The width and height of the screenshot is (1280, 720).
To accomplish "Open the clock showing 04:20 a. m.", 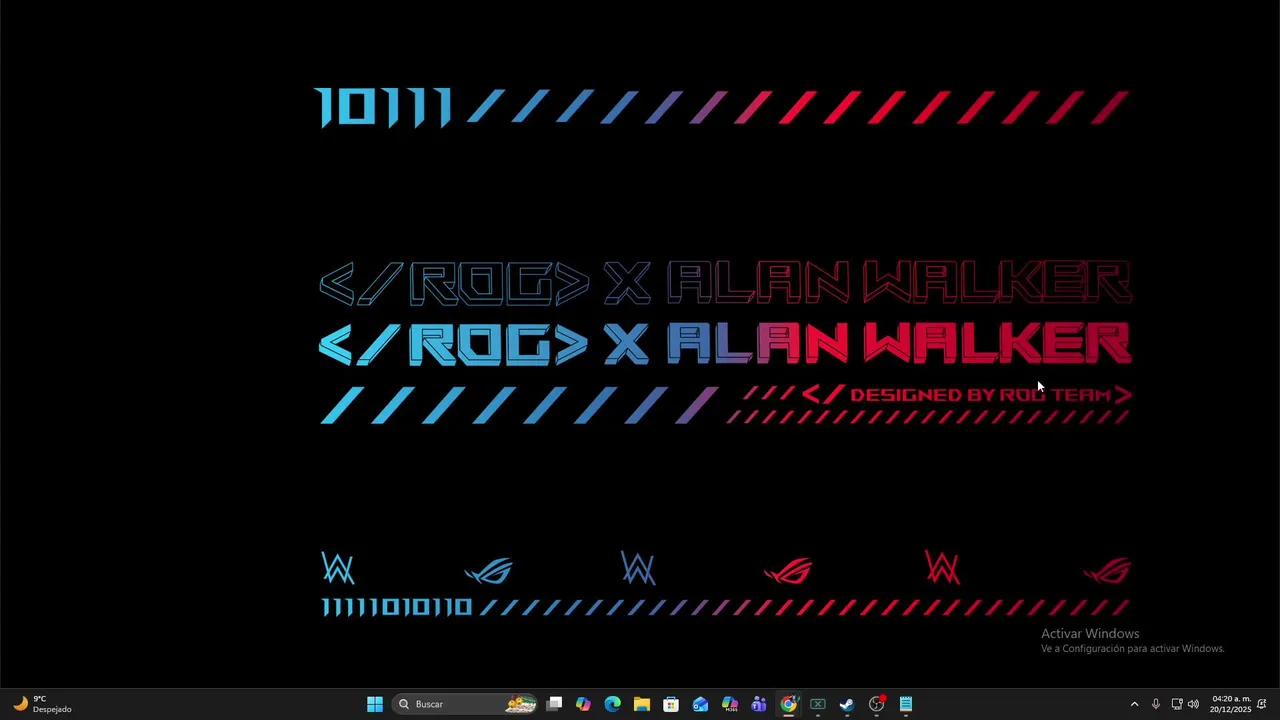I will click(1231, 704).
